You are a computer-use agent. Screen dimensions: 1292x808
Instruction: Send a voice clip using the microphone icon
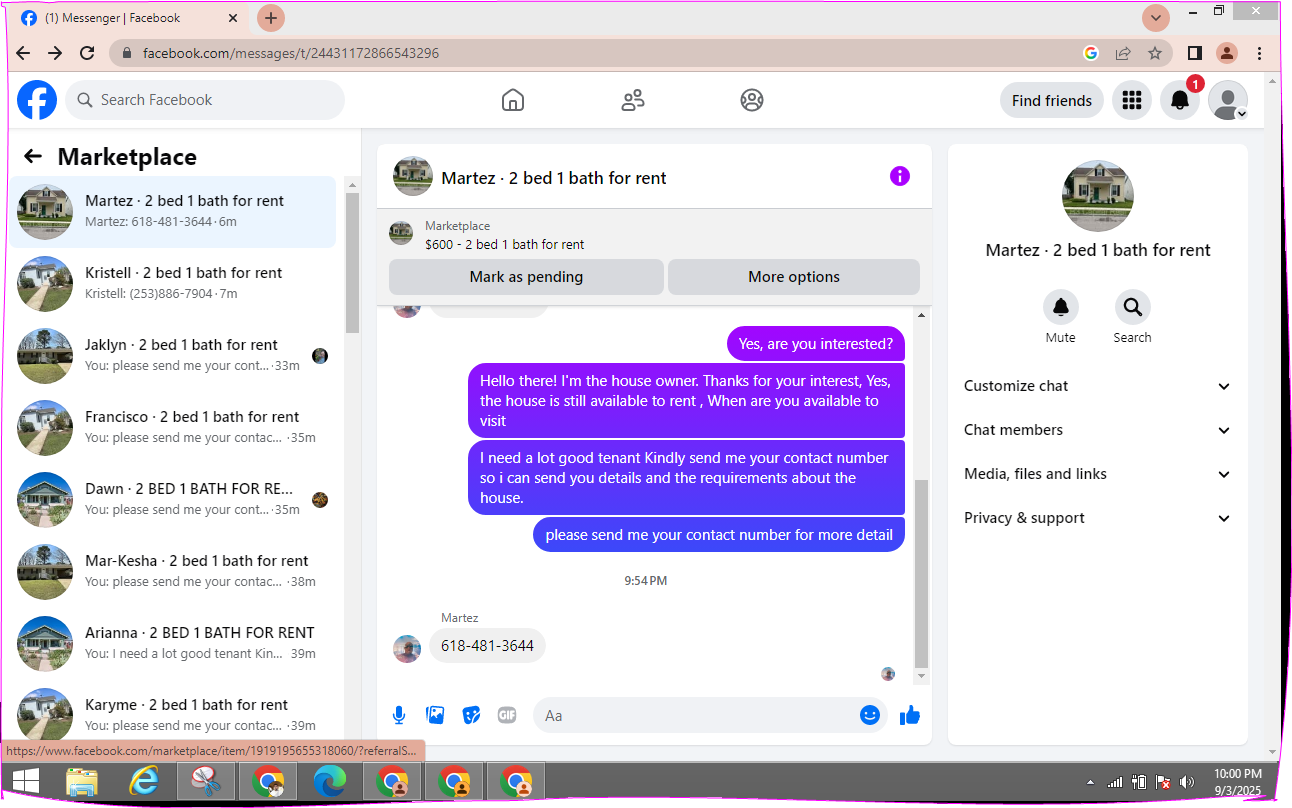(x=399, y=715)
